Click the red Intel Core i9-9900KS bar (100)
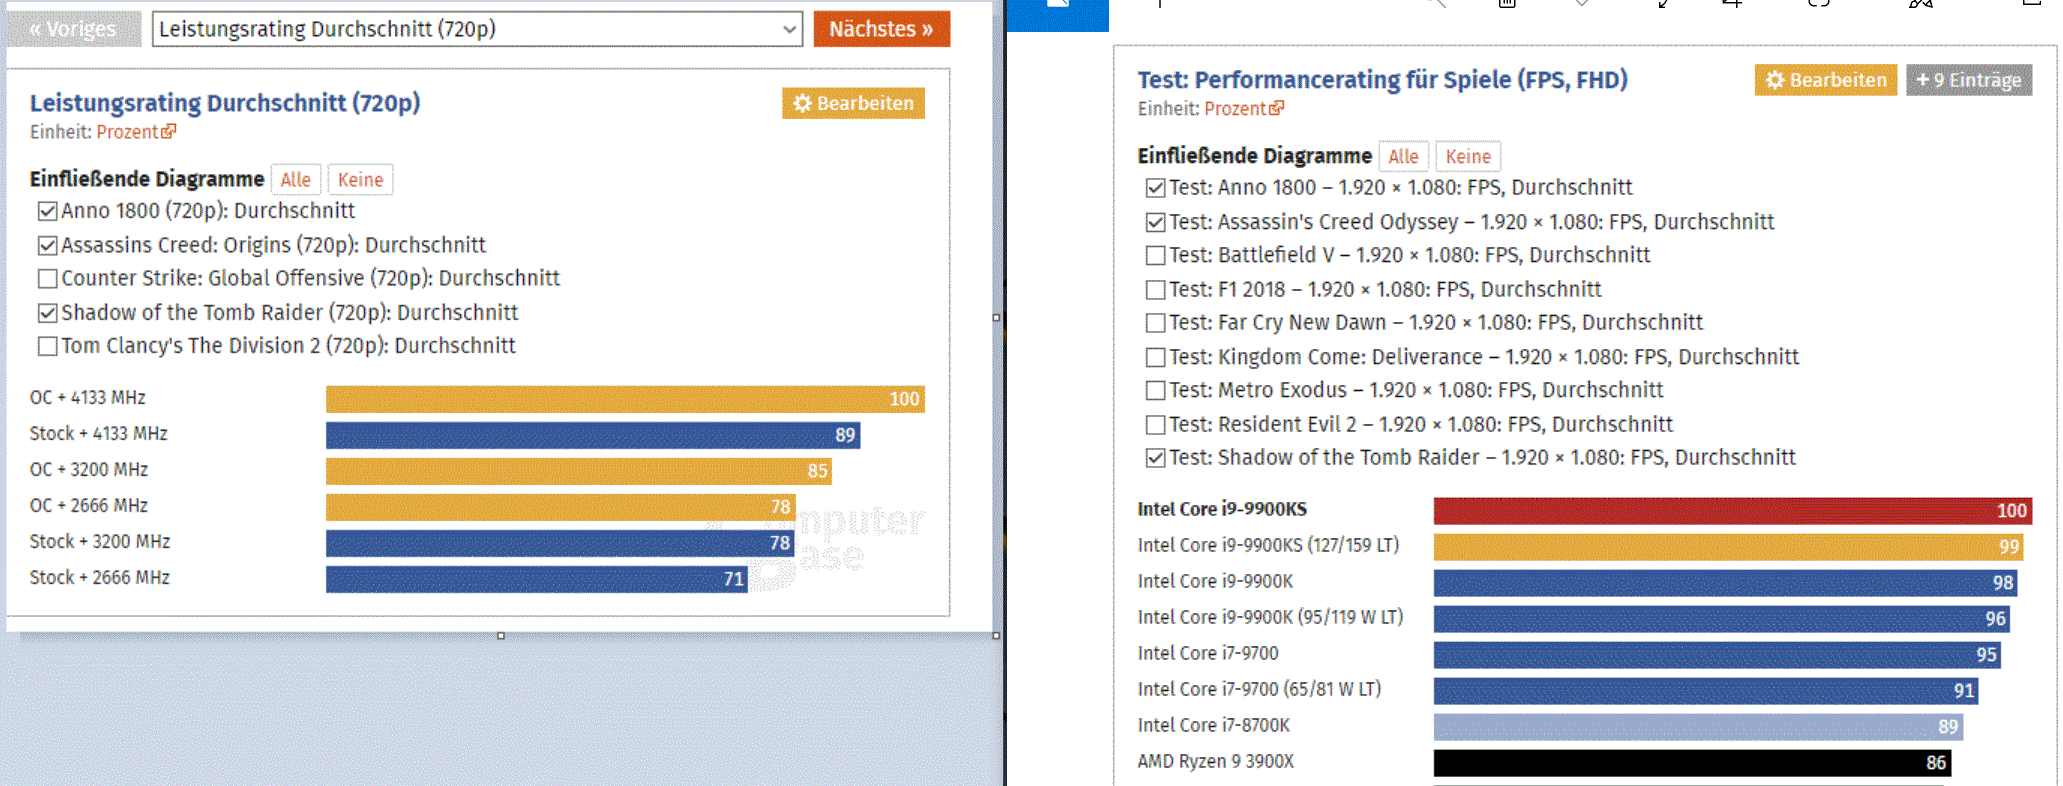2063x786 pixels. [x=1733, y=511]
